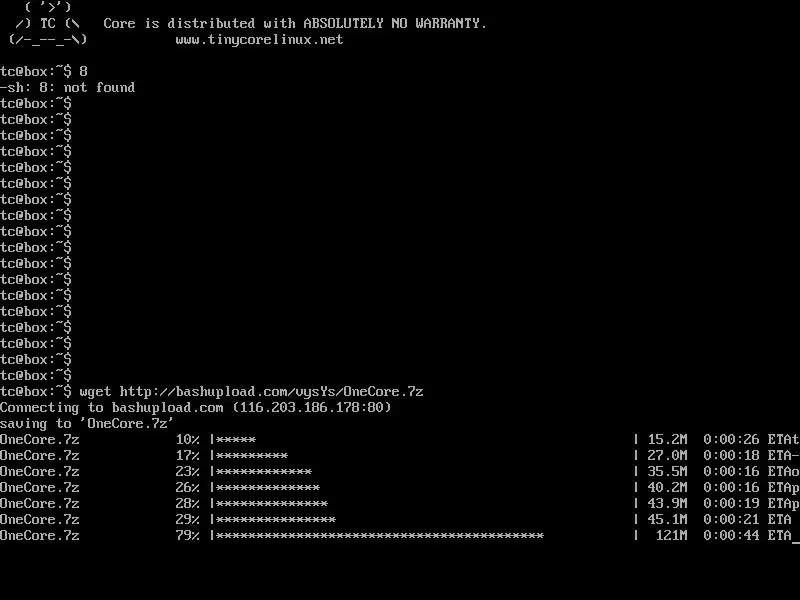Viewport: 800px width, 600px height.
Task: Click the bashupload.com URL in the wget command
Action: pos(271,392)
